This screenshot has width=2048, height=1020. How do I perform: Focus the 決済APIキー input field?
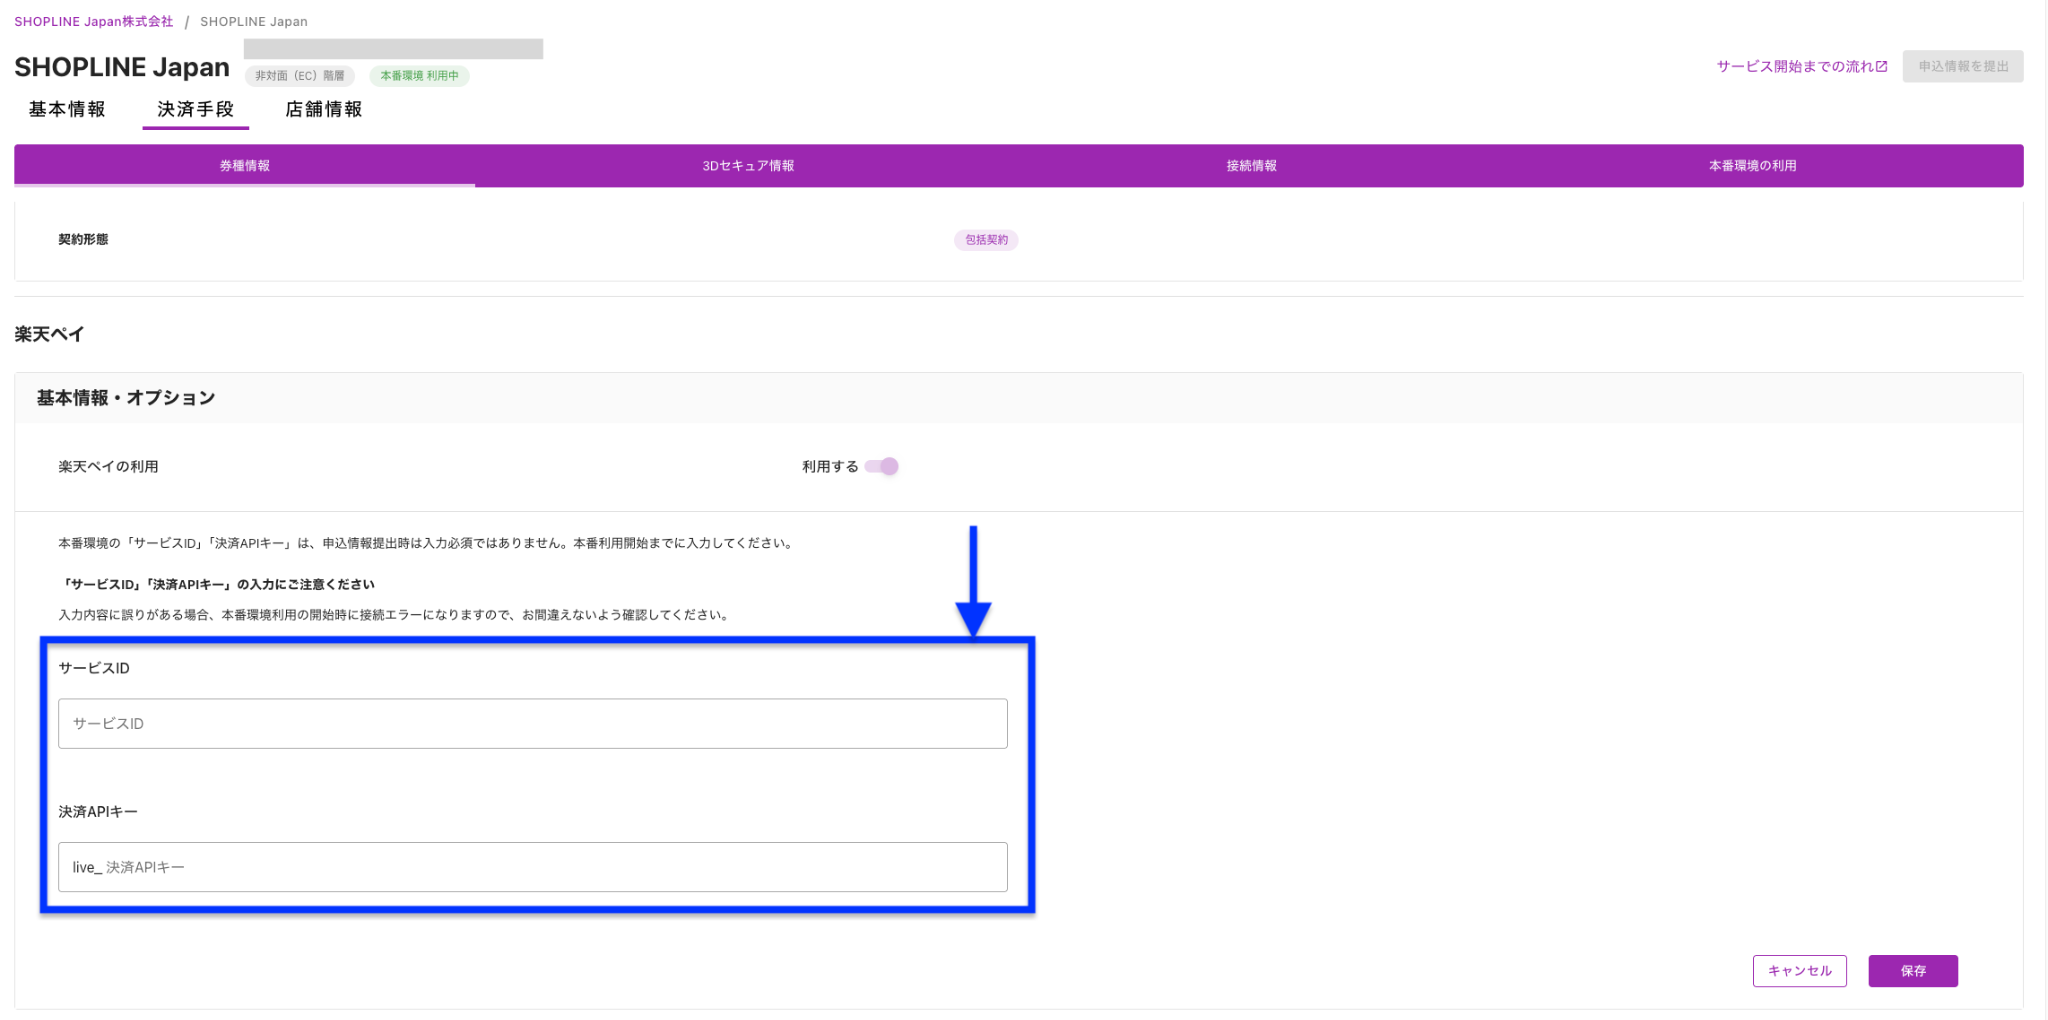point(533,867)
